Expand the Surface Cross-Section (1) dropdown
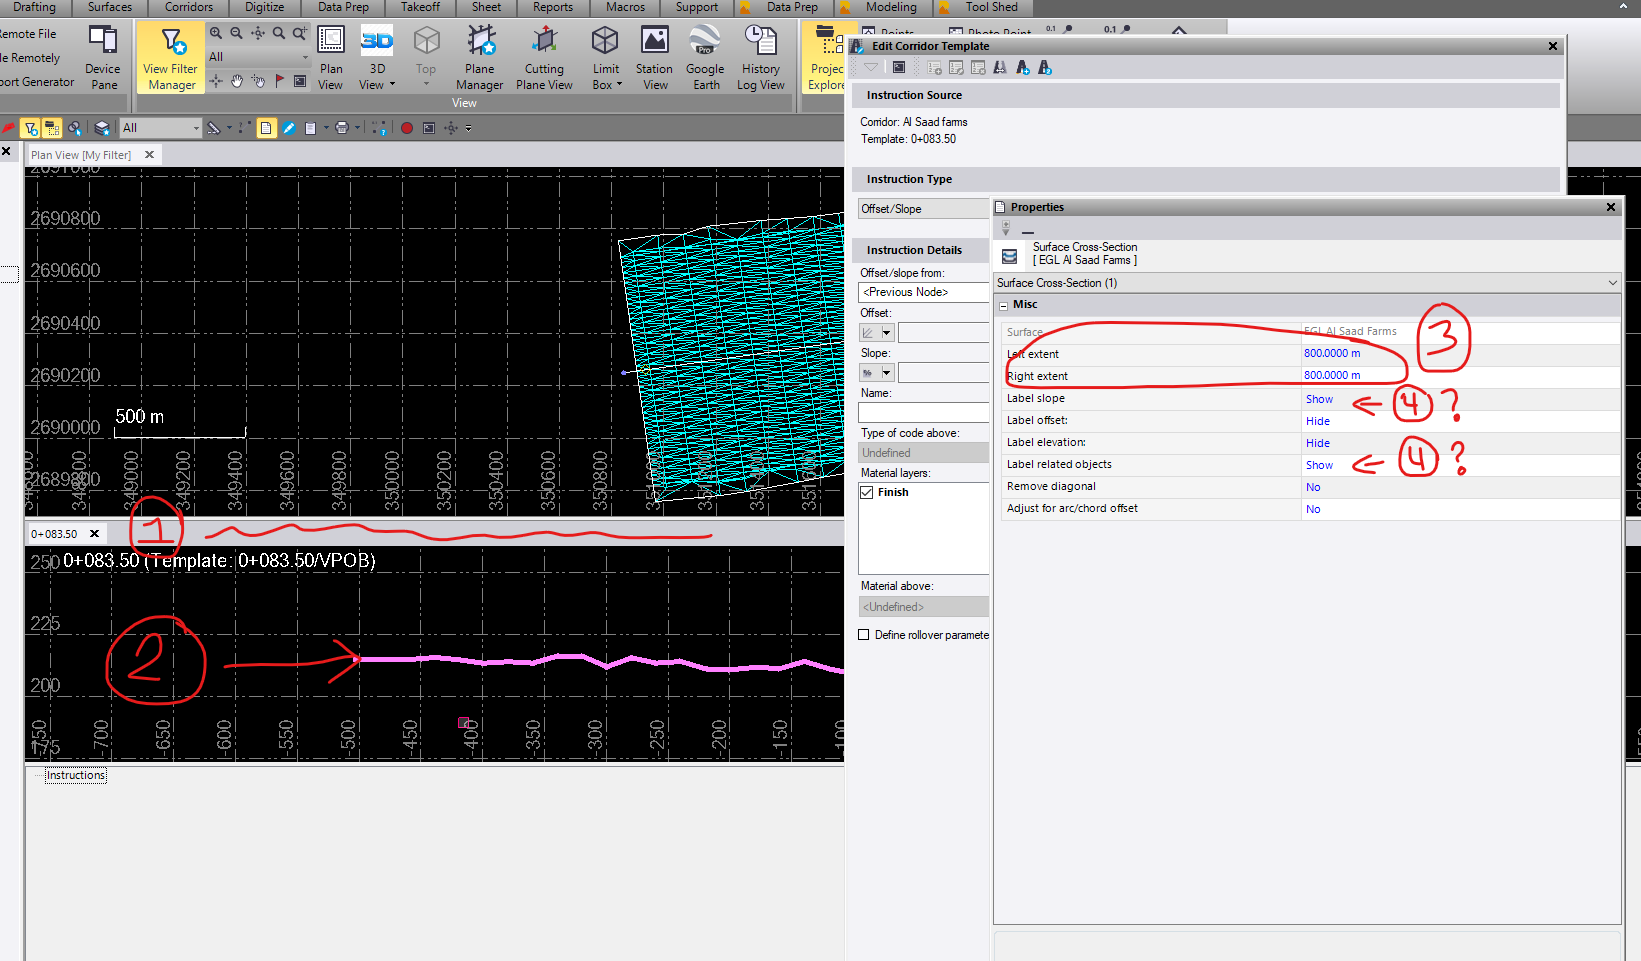1641x961 pixels. tap(1612, 283)
